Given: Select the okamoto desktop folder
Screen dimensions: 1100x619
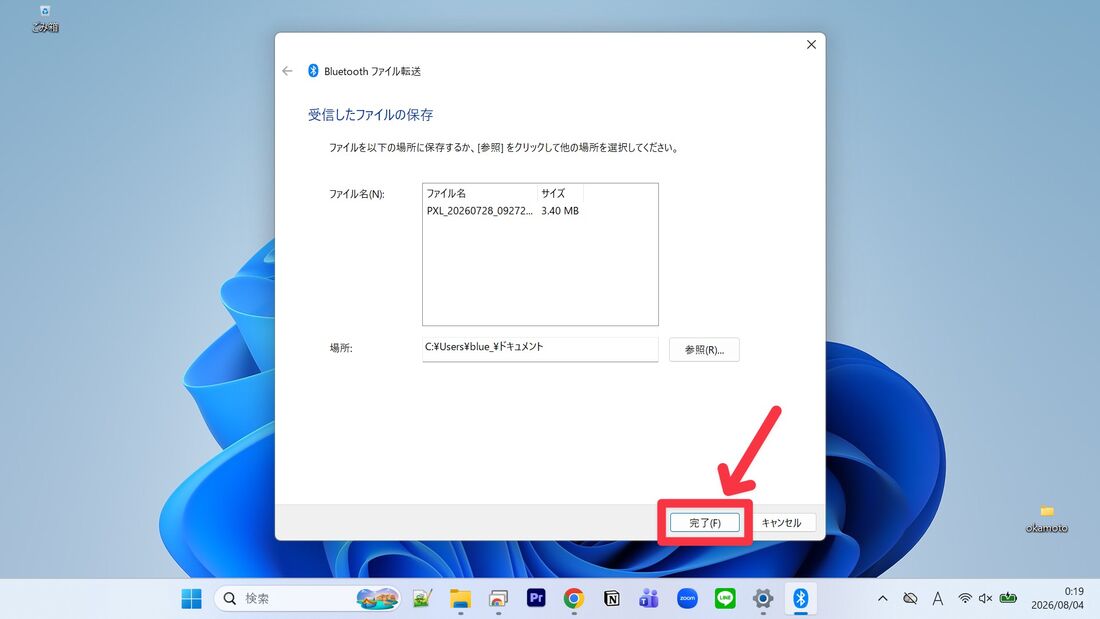Looking at the screenshot, I should (x=1047, y=519).
